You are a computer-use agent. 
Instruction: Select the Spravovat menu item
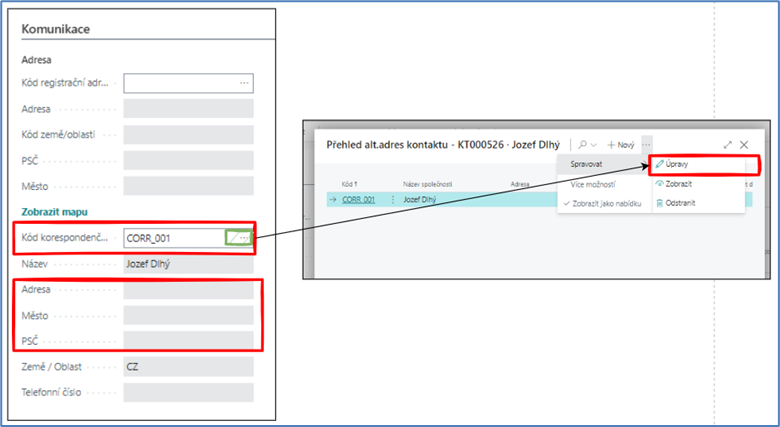tap(586, 164)
